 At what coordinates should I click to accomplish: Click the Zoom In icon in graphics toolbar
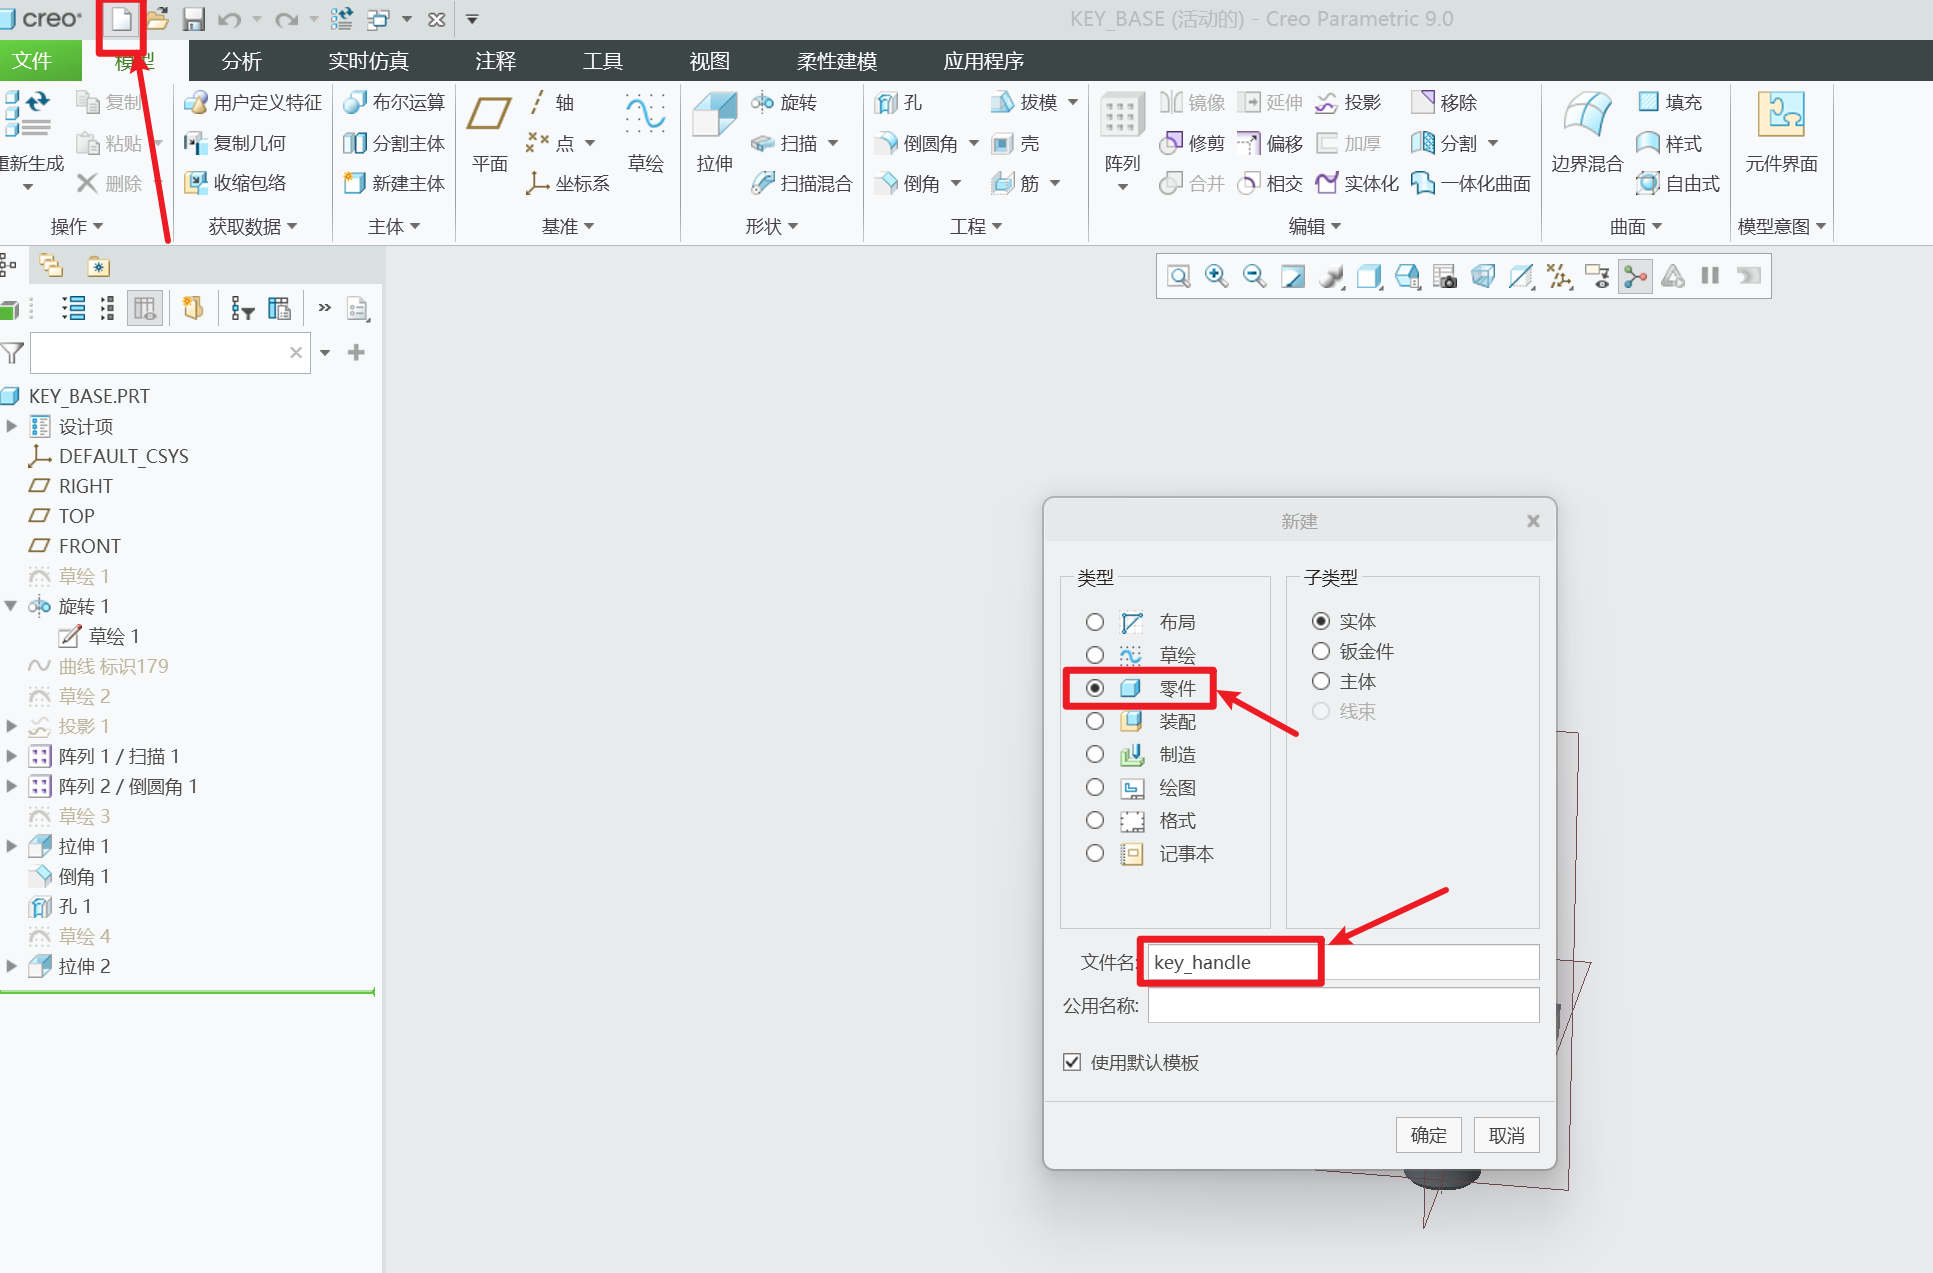tap(1216, 276)
